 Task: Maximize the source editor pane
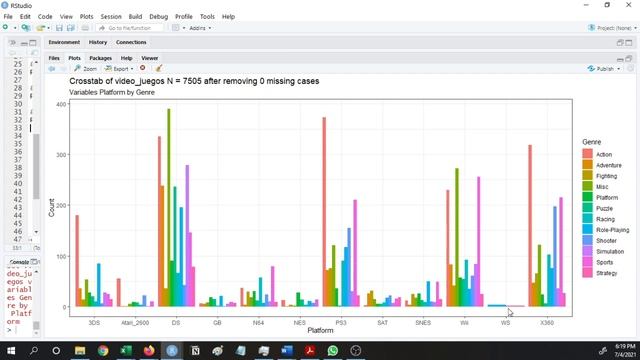tap(33, 42)
